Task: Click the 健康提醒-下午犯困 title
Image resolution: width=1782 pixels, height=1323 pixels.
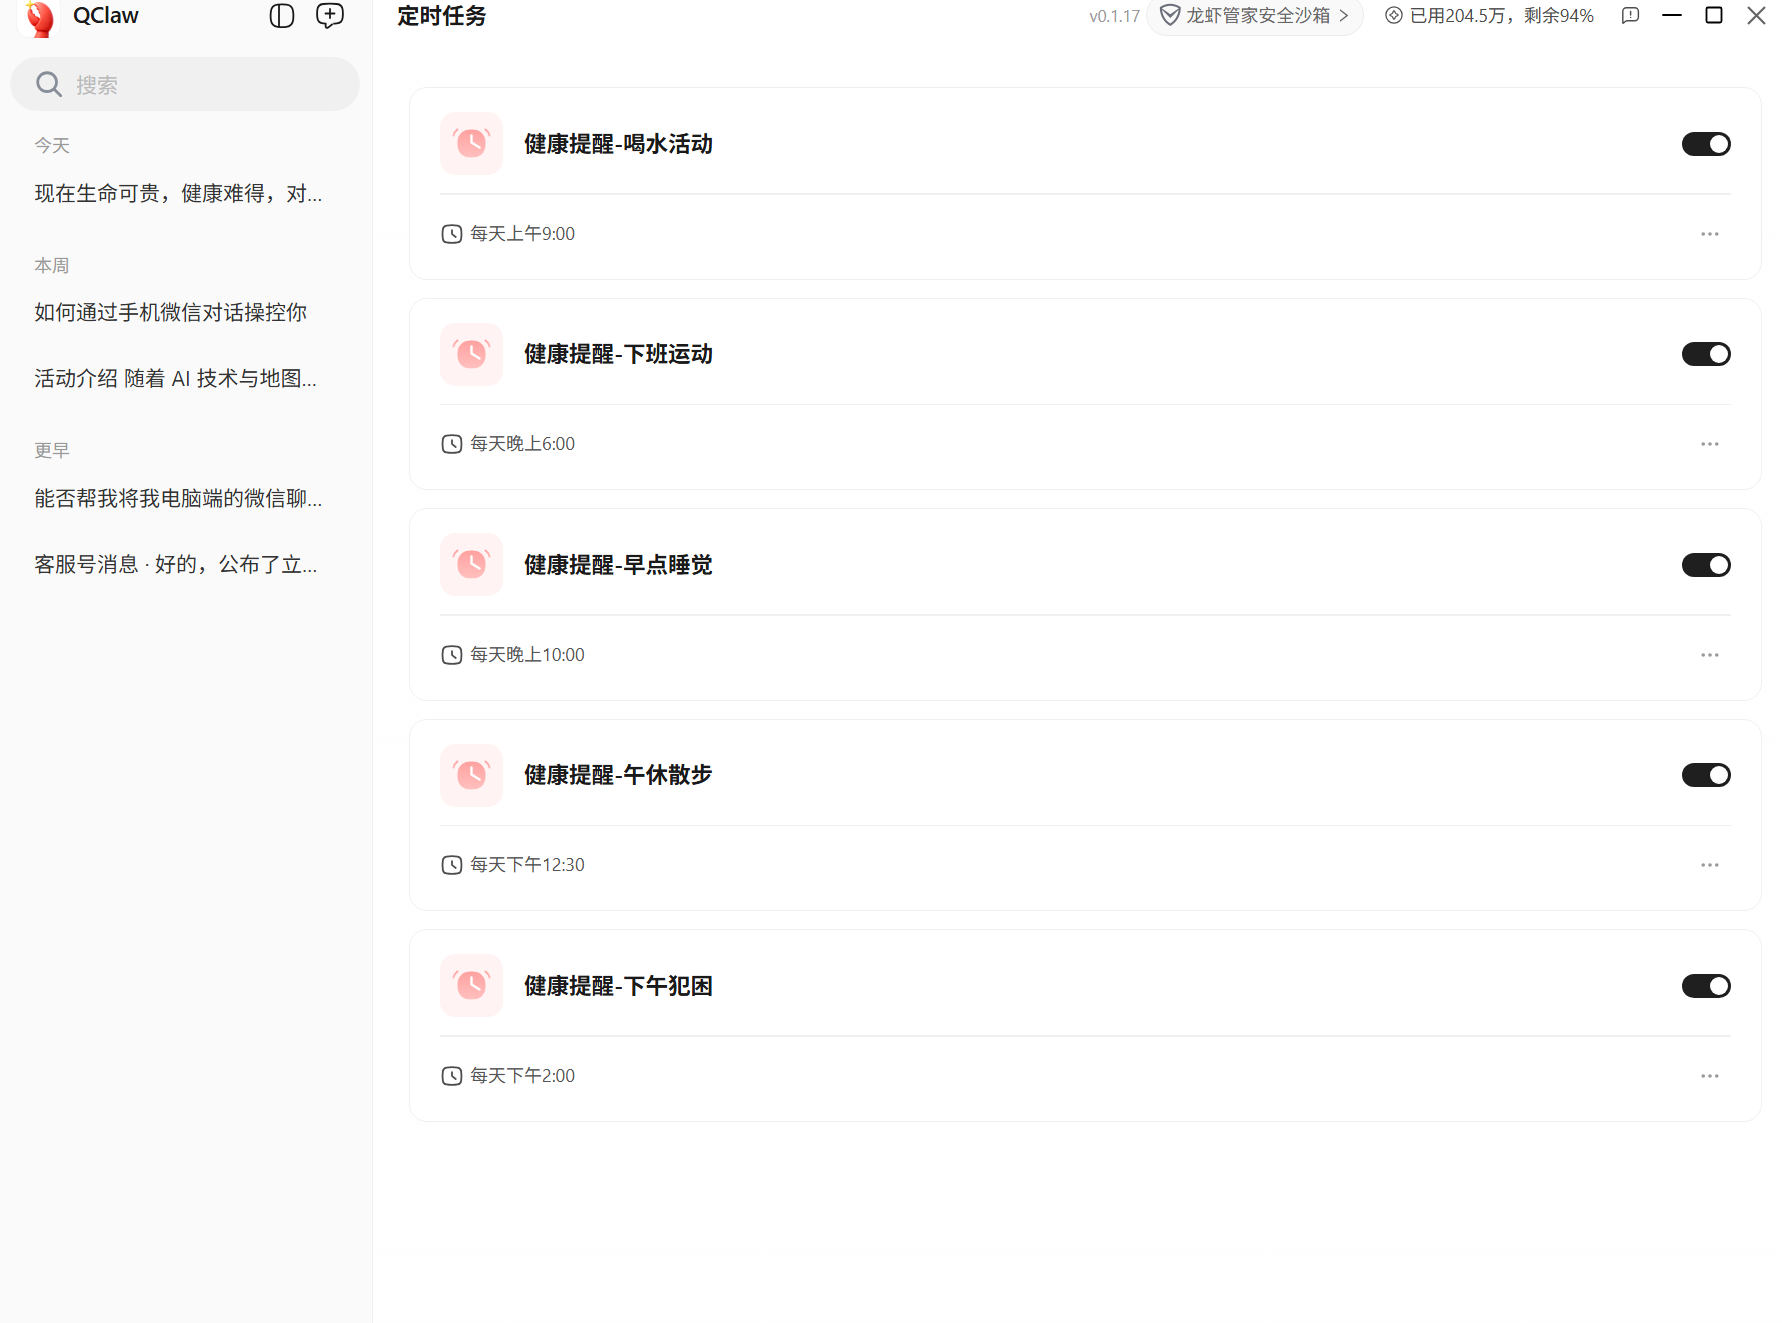Action: pos(618,986)
